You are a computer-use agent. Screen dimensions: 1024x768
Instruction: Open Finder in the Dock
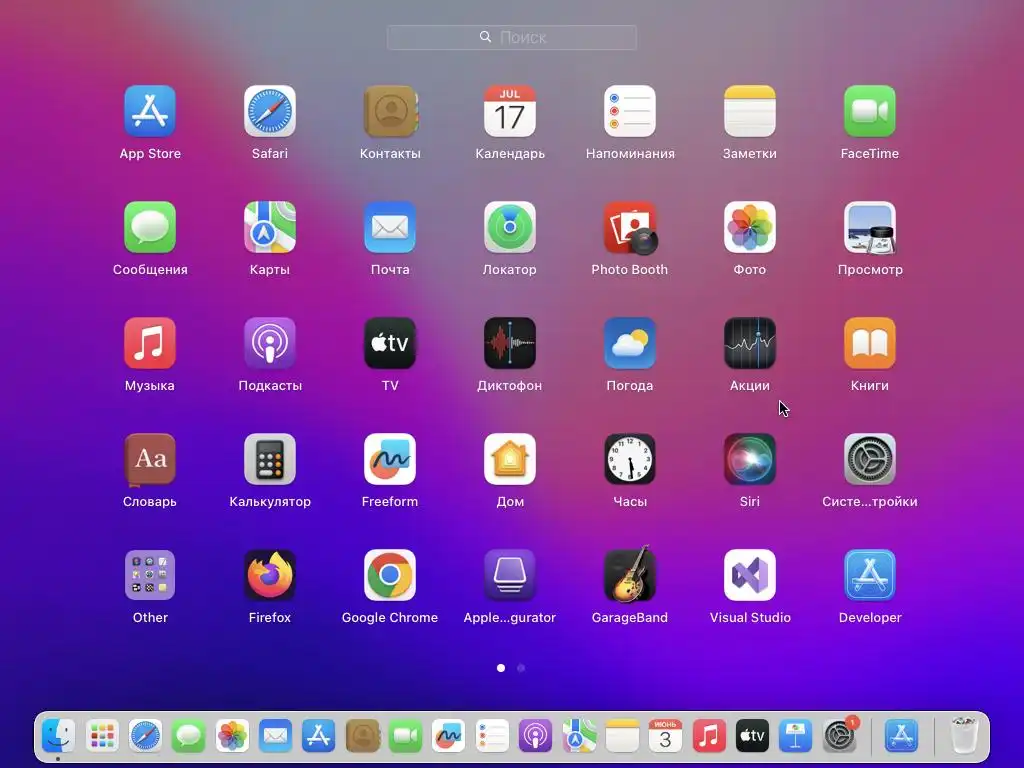point(59,736)
